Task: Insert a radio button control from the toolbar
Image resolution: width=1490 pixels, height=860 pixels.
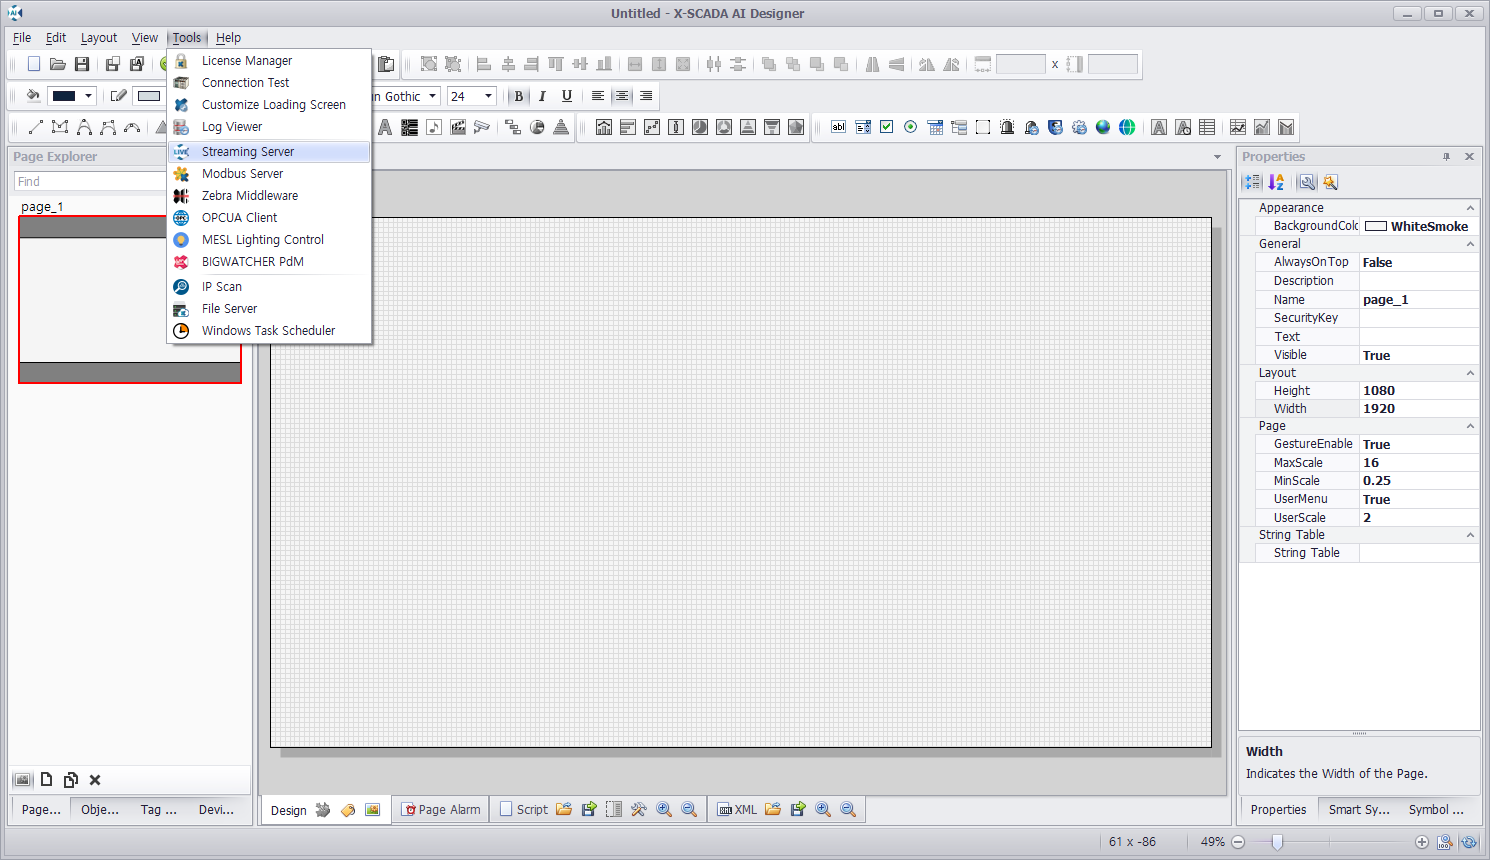Action: pos(910,127)
